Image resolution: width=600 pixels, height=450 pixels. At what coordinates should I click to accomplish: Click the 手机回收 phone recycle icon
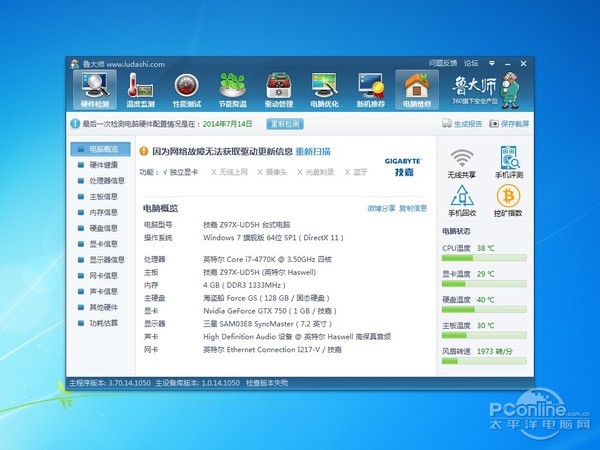point(462,201)
